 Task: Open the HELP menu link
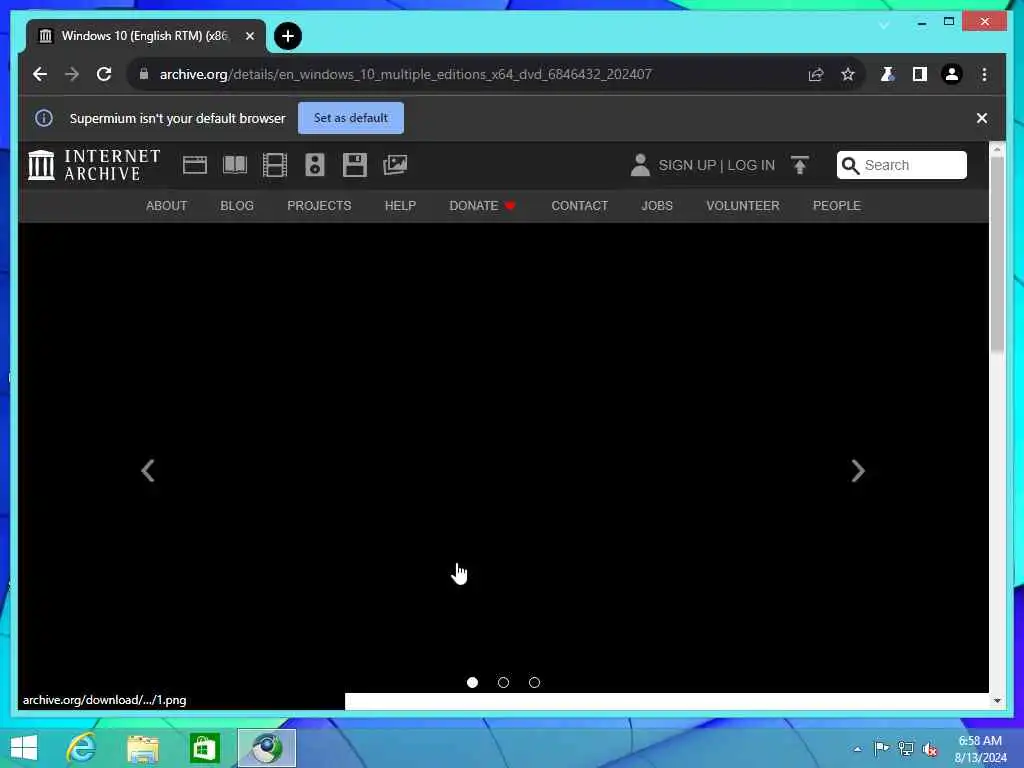tap(400, 206)
